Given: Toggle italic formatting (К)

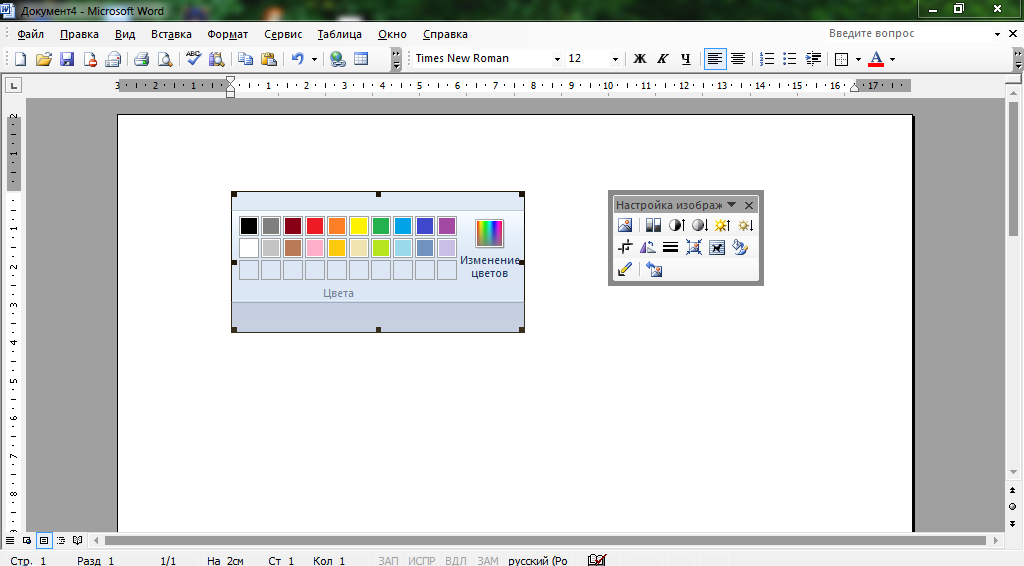Looking at the screenshot, I should [x=662, y=59].
